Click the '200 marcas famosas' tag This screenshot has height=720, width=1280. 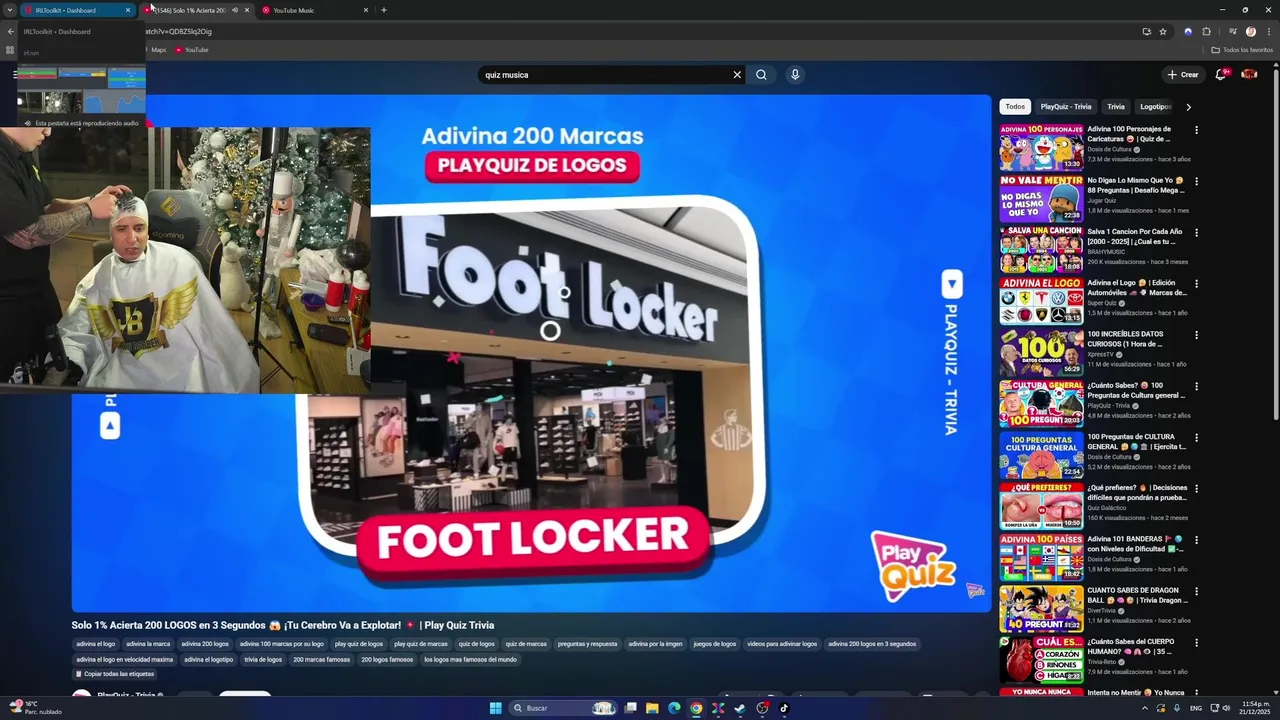[x=321, y=660]
